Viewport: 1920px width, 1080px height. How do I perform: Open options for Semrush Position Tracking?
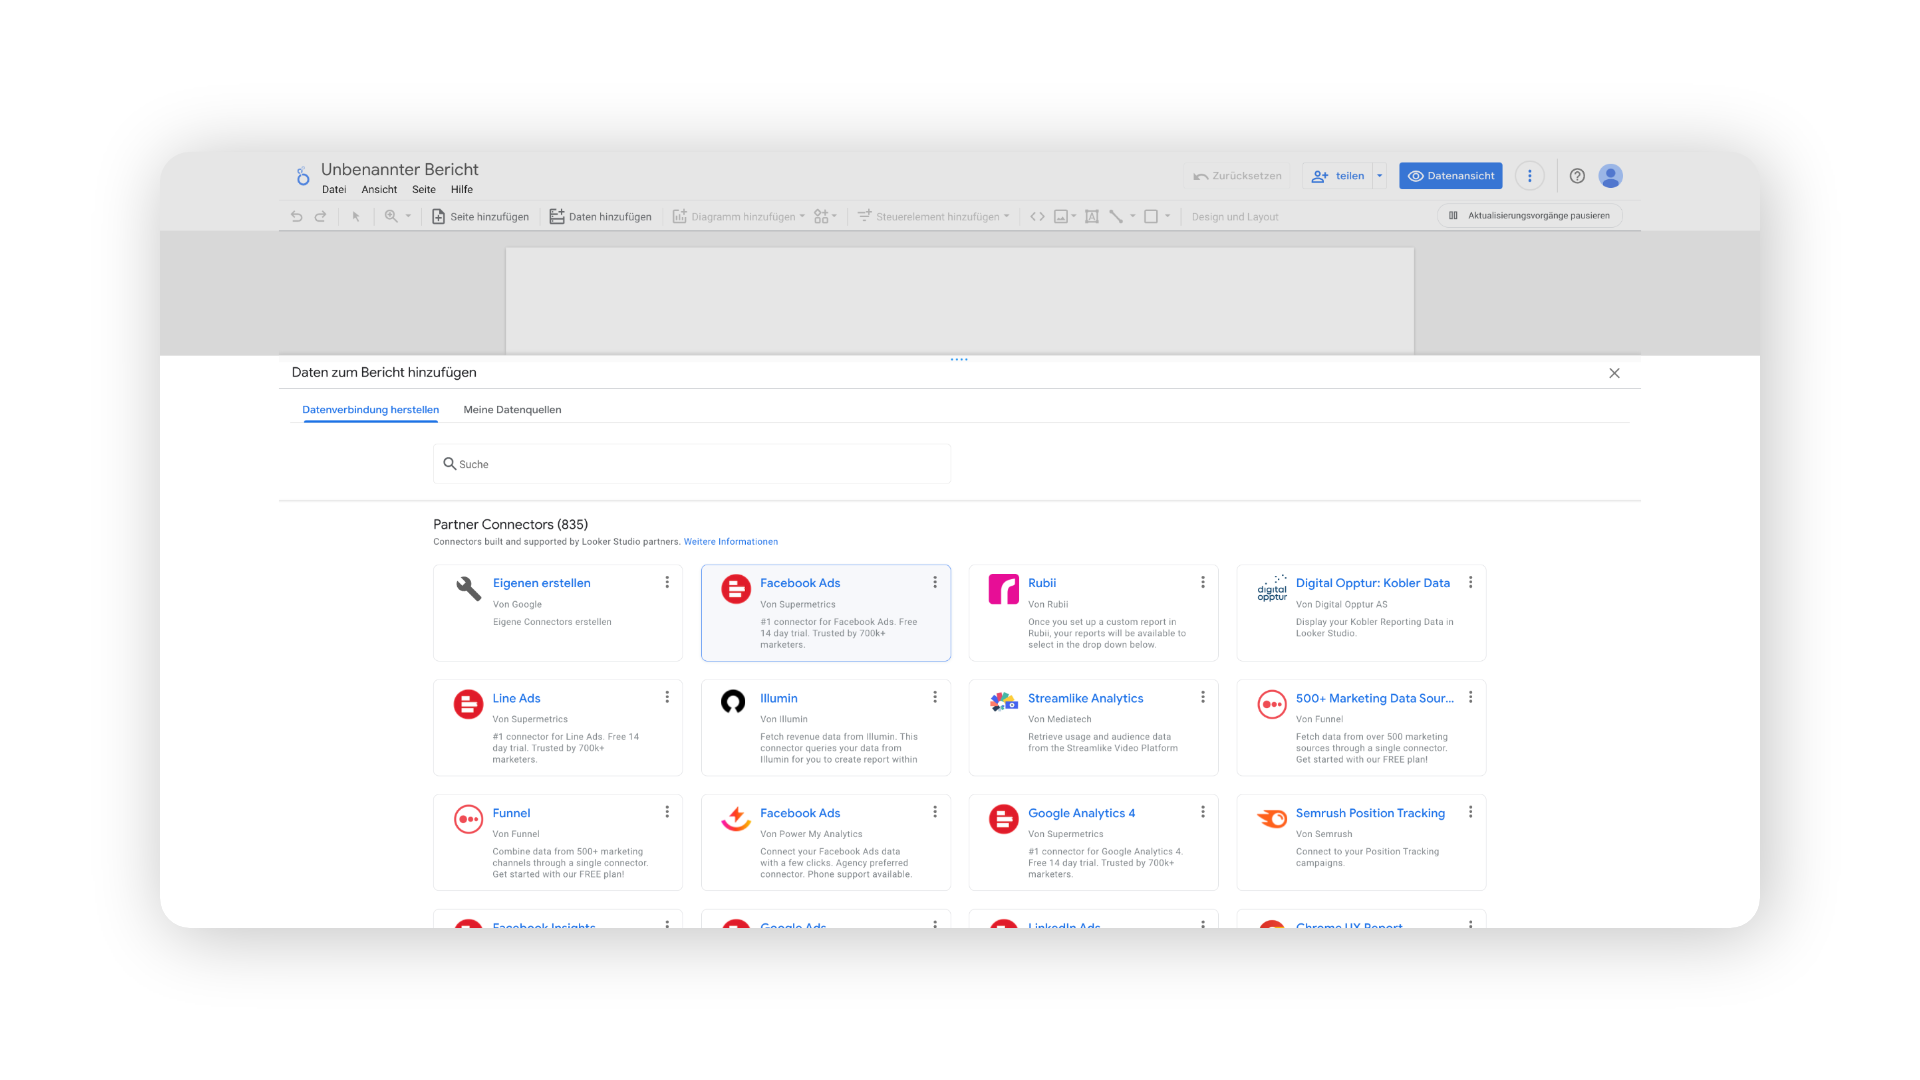point(1470,812)
